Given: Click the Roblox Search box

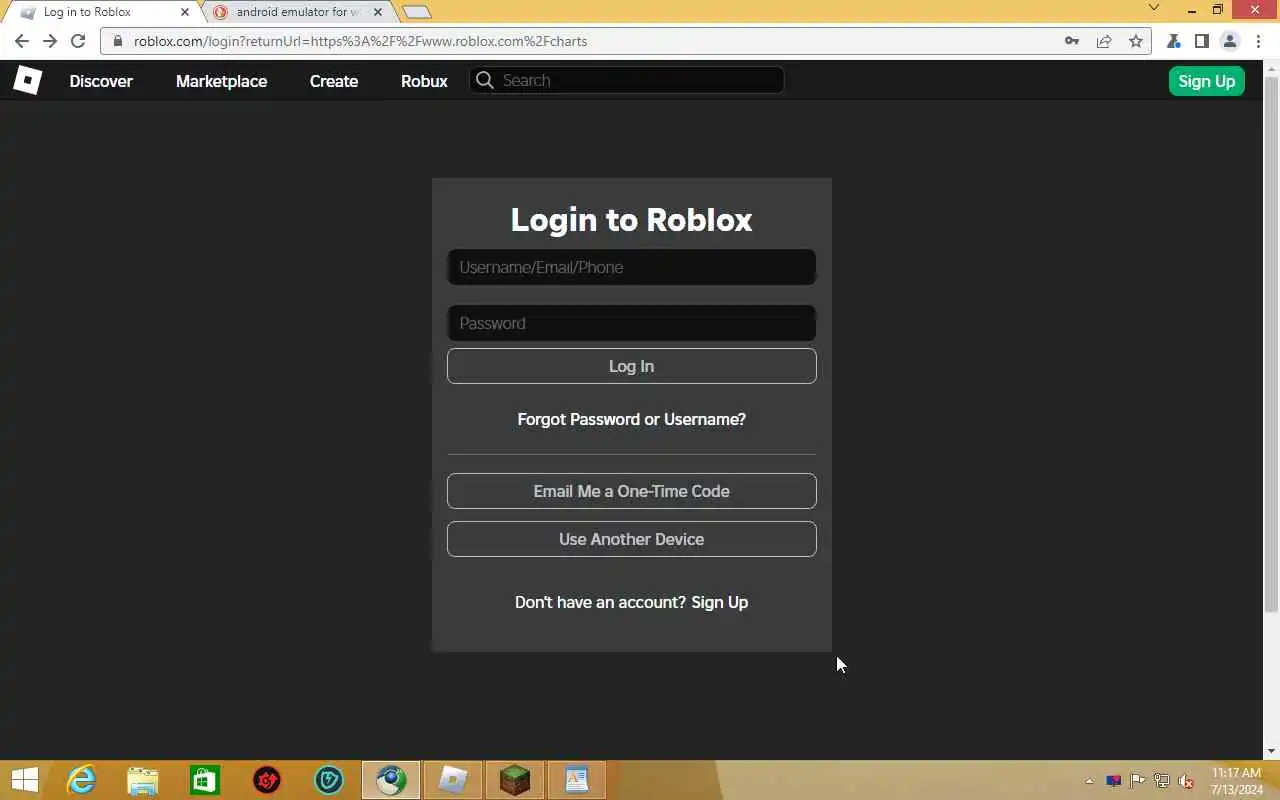Looking at the screenshot, I should click(x=627, y=80).
